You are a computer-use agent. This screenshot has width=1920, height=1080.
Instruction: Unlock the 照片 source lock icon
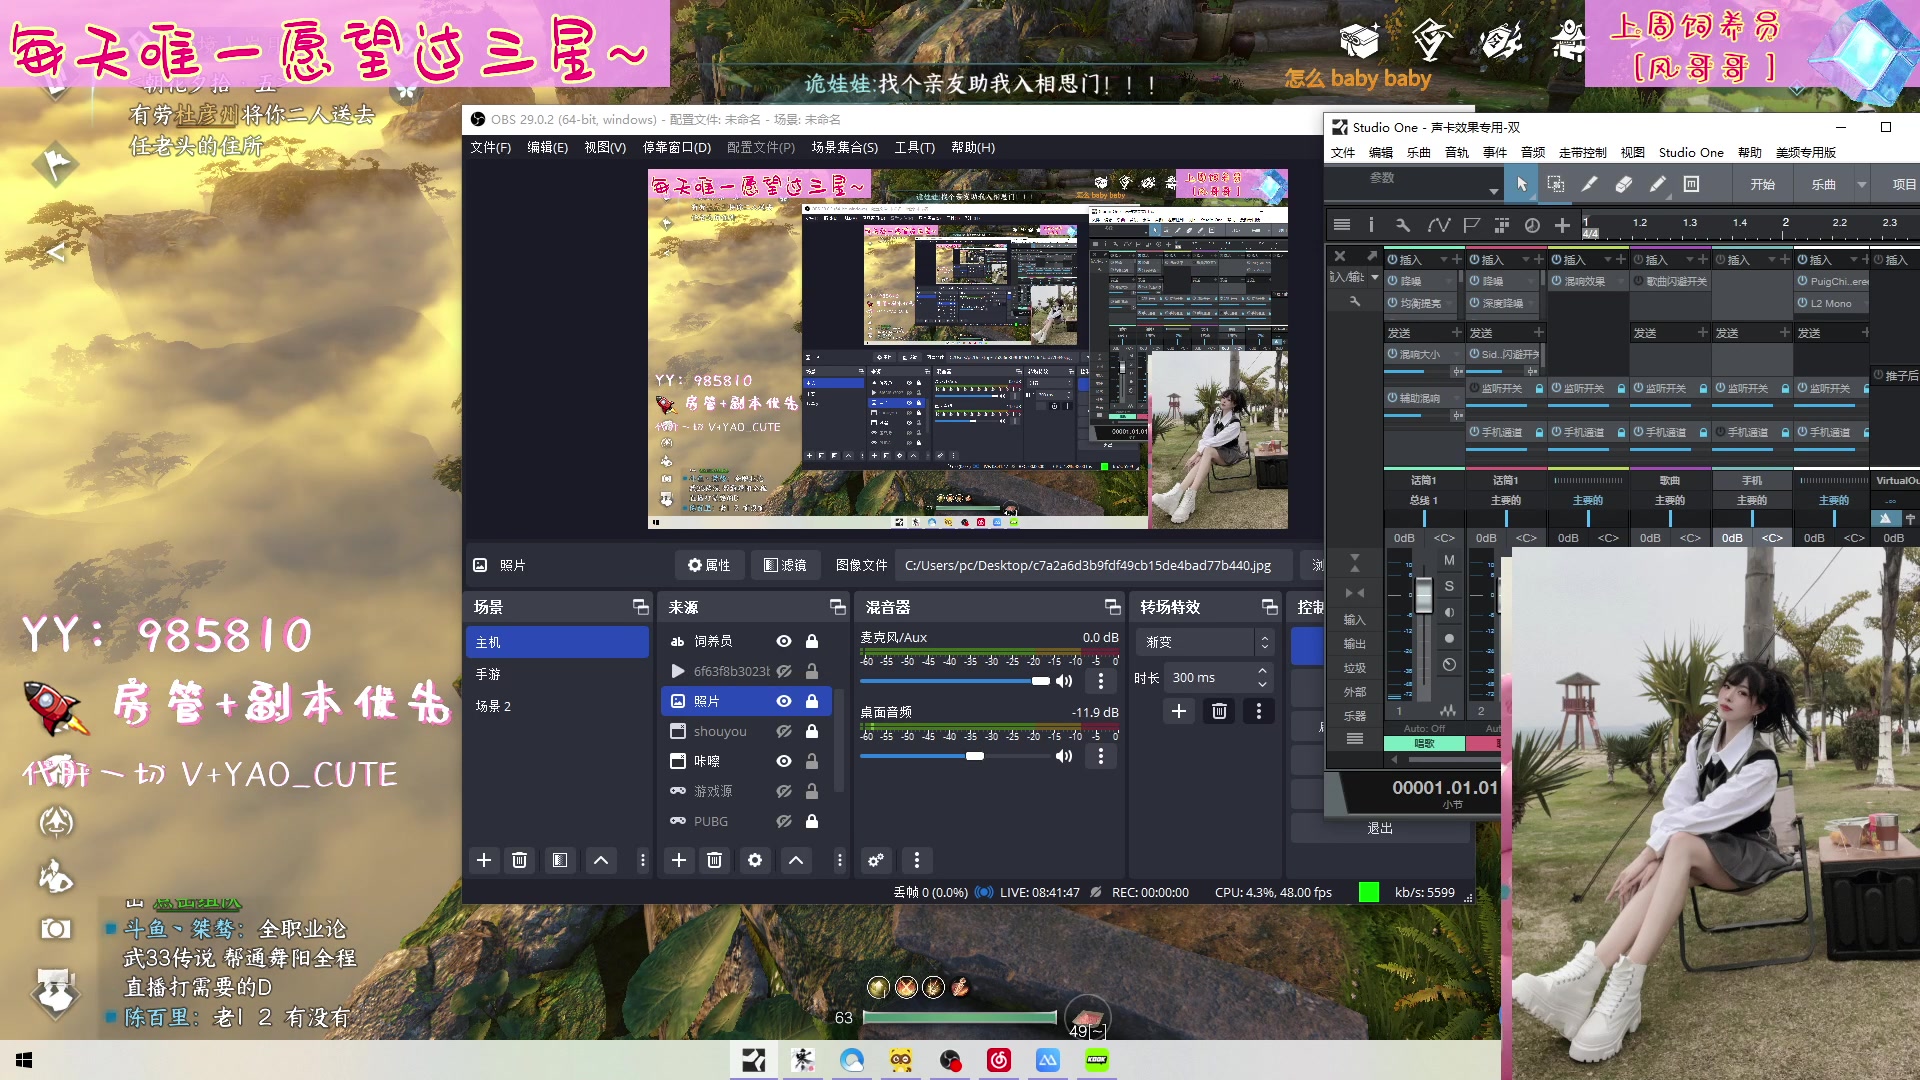[812, 701]
